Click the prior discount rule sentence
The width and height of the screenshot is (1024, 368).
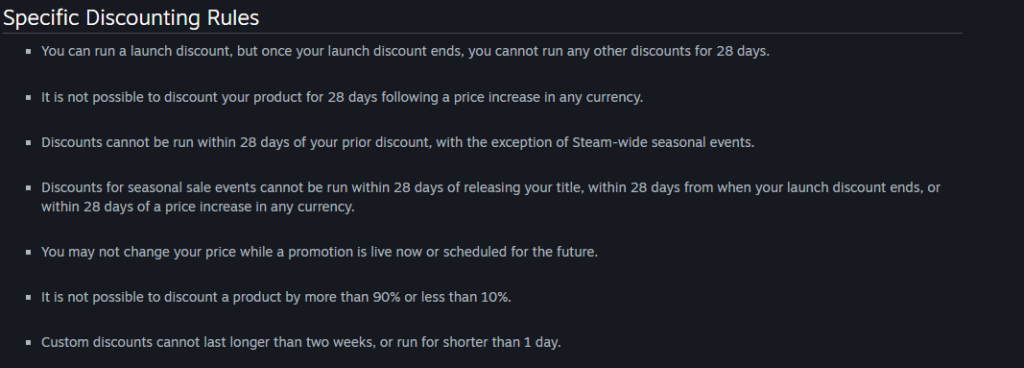[x=398, y=142]
